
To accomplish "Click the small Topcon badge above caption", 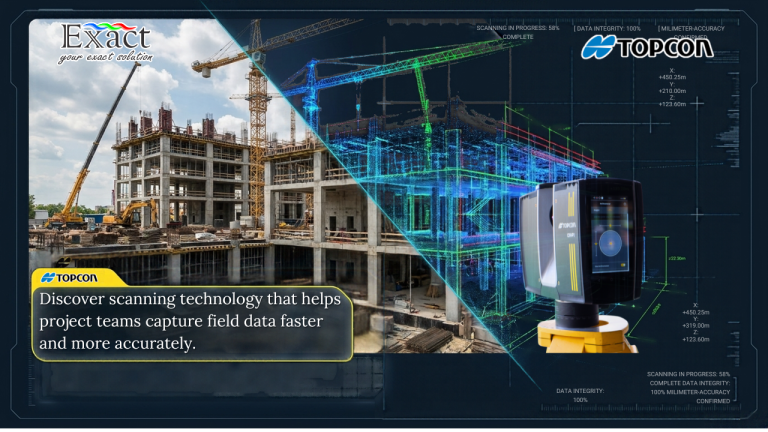I will coord(69,278).
